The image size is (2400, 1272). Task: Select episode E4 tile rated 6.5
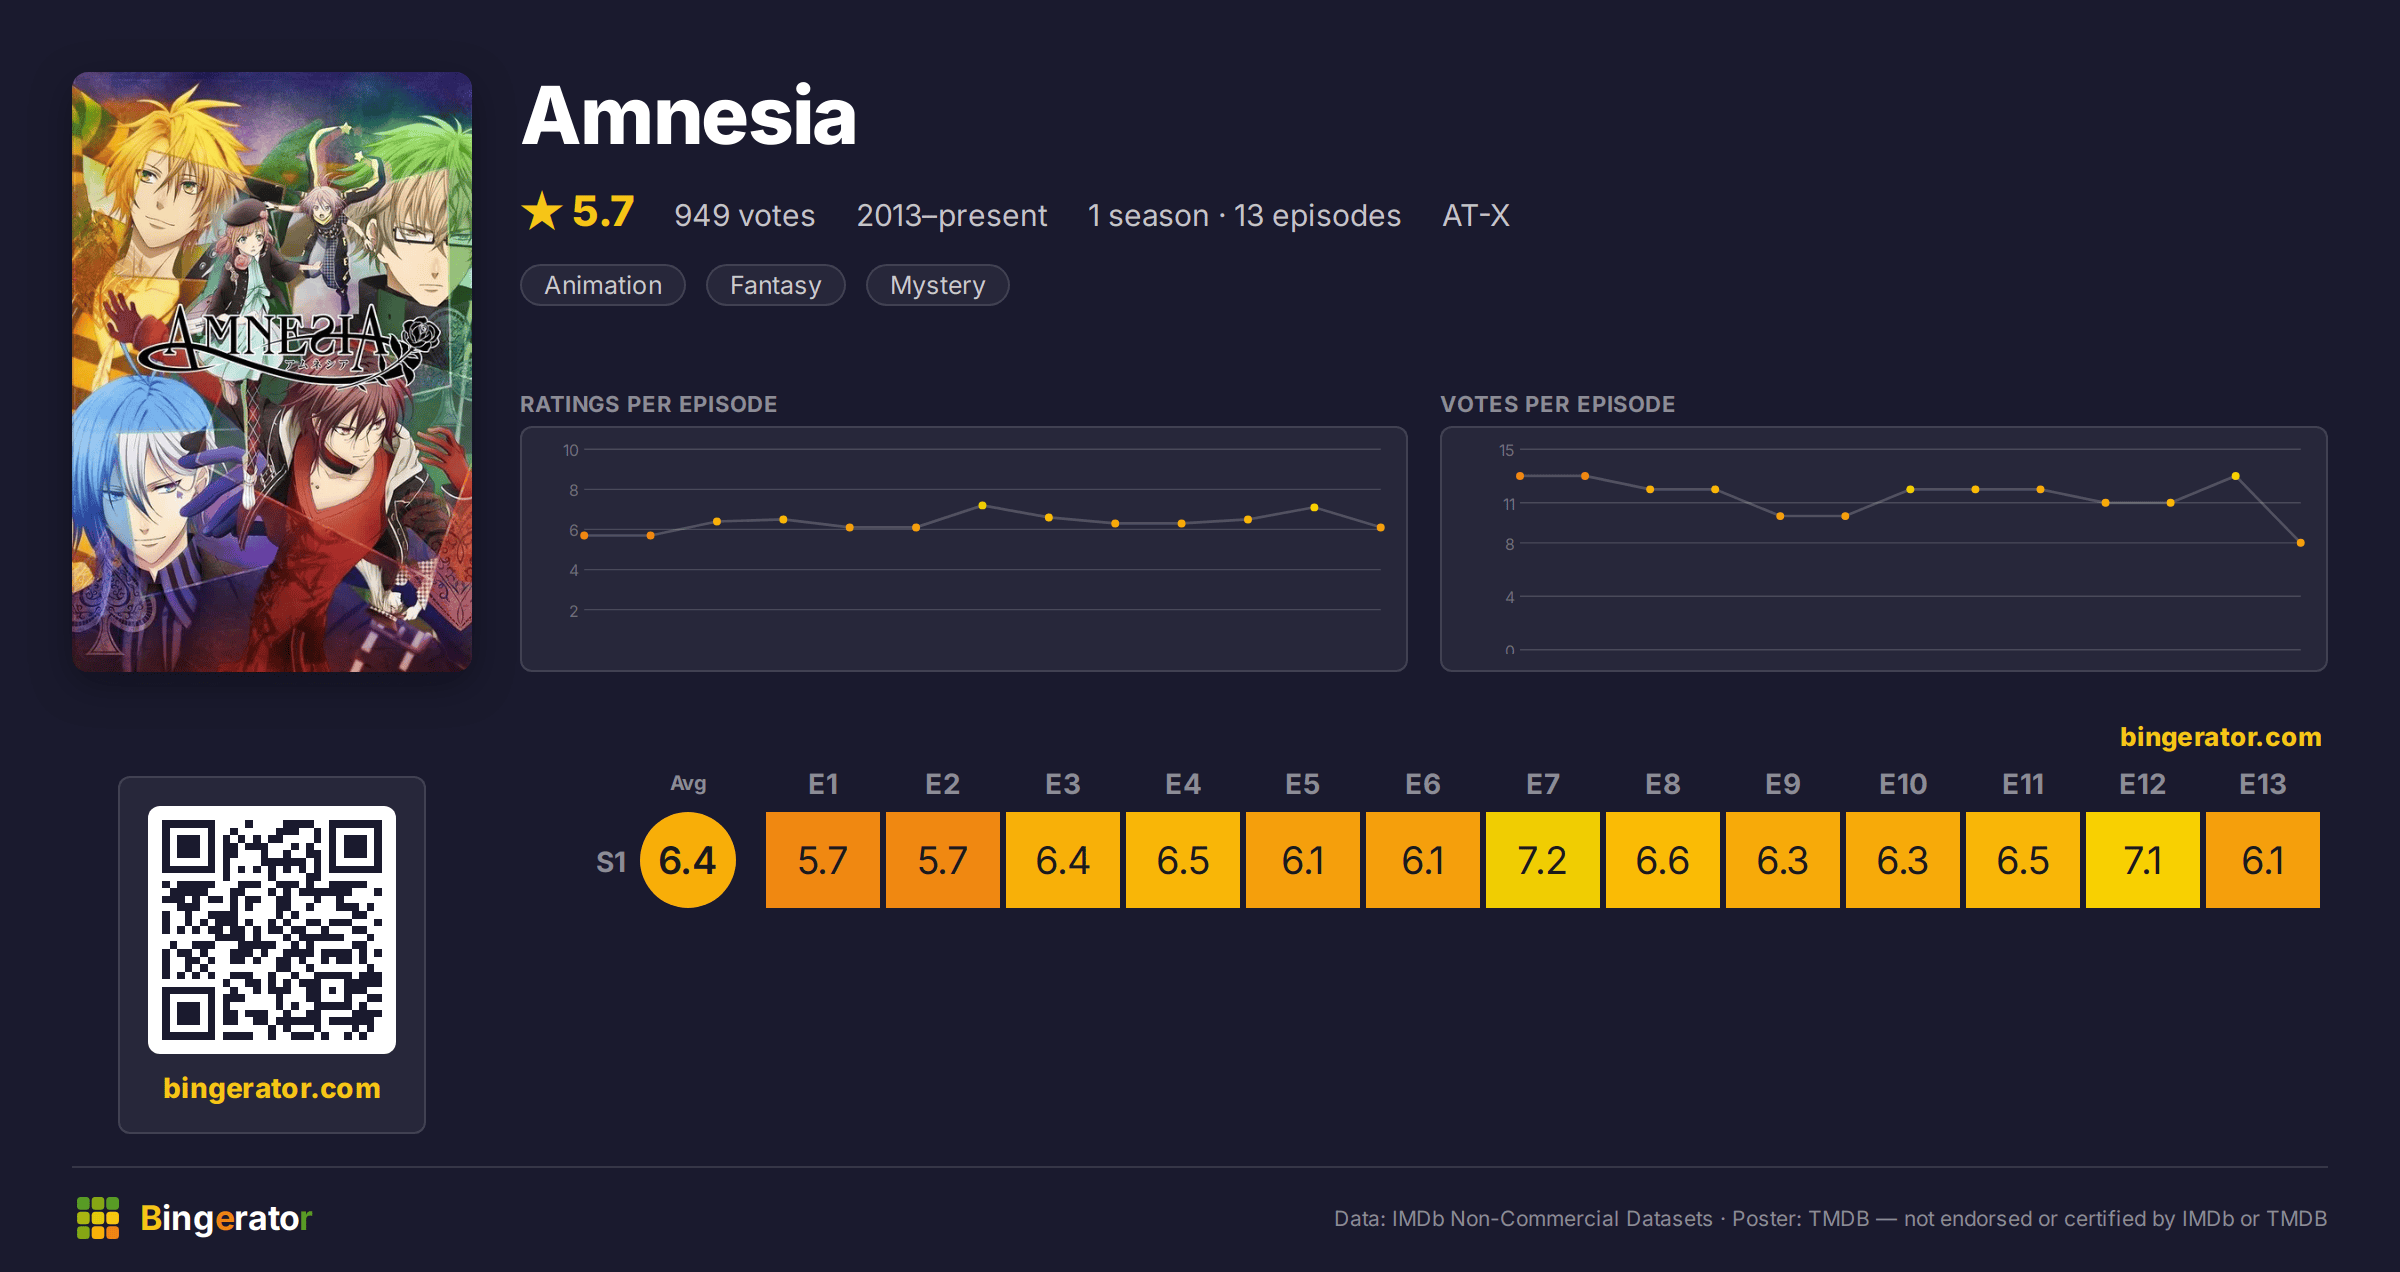coord(1183,860)
